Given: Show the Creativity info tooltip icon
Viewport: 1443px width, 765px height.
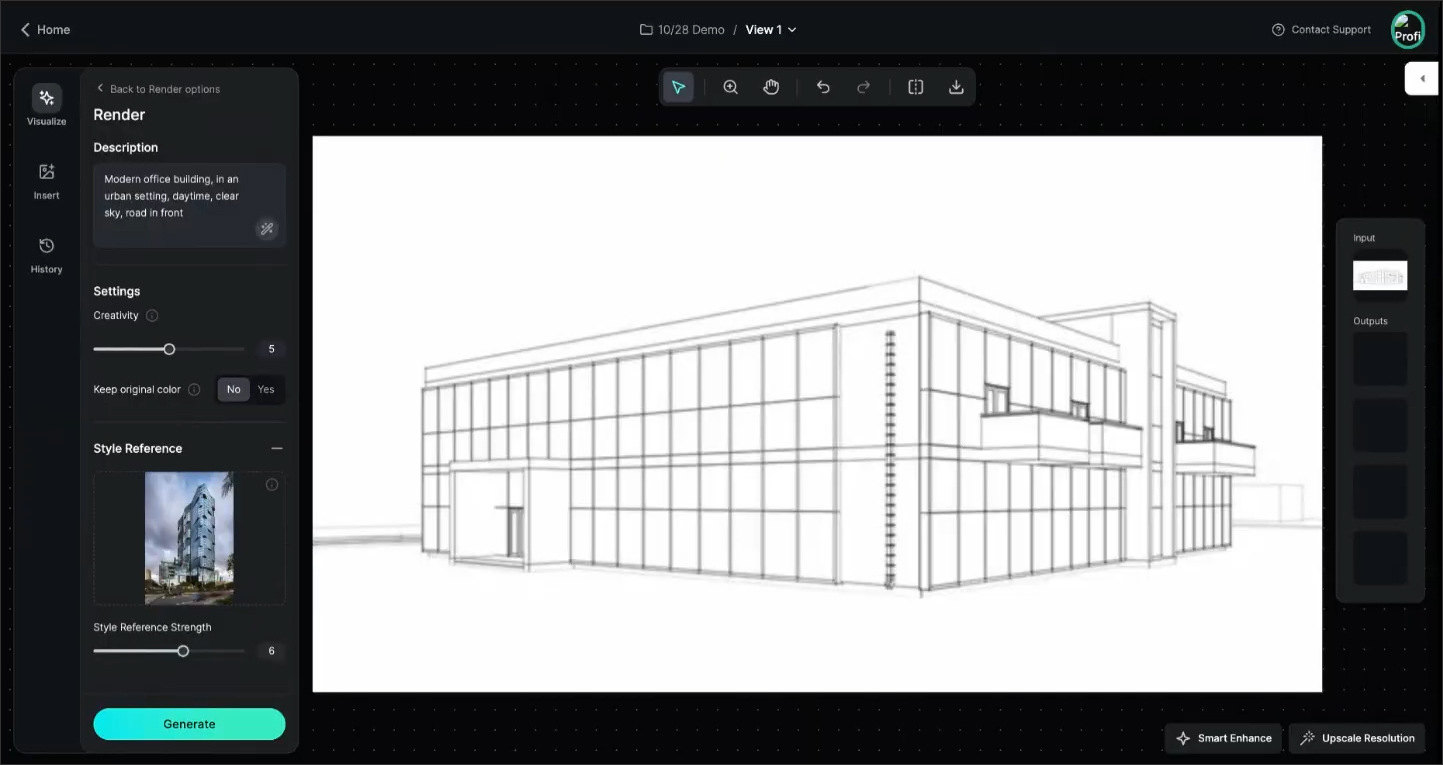Looking at the screenshot, I should point(152,315).
